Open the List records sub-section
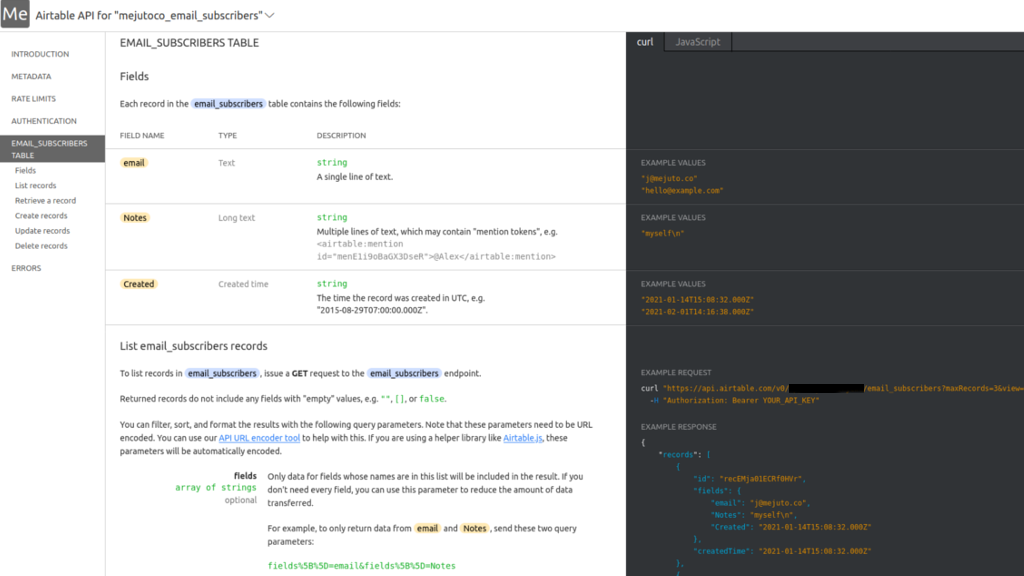Viewport: 1024px width, 576px height. click(x=35, y=185)
